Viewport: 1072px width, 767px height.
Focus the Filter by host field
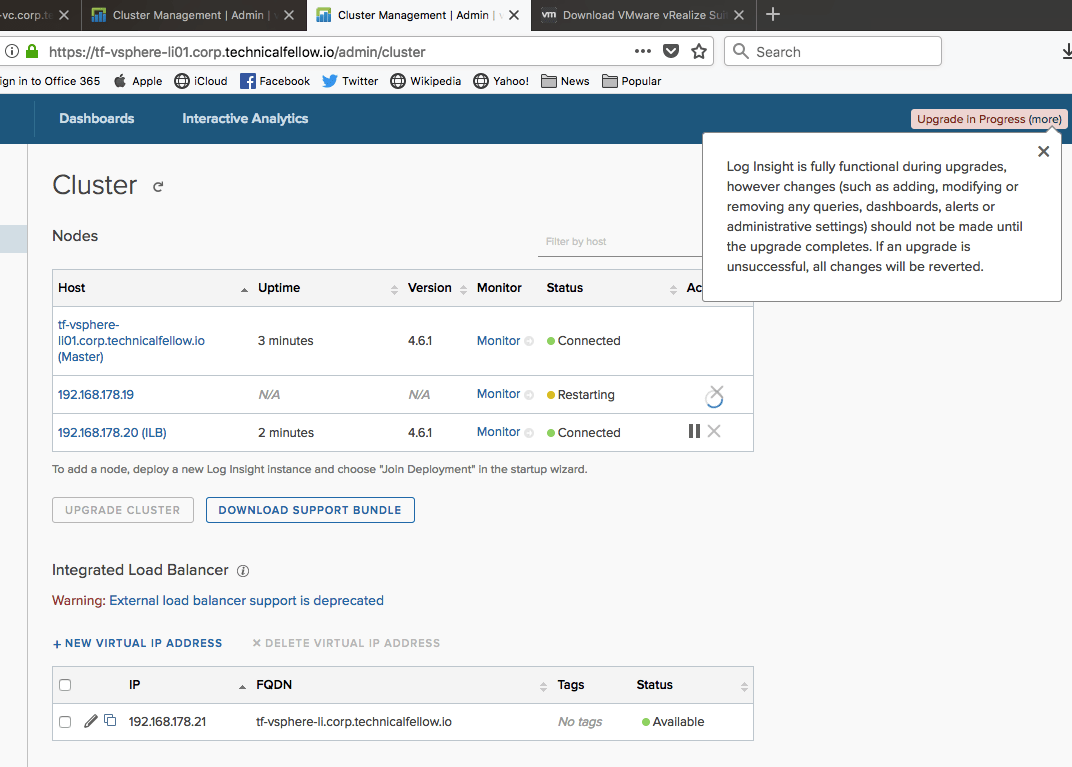coord(620,242)
